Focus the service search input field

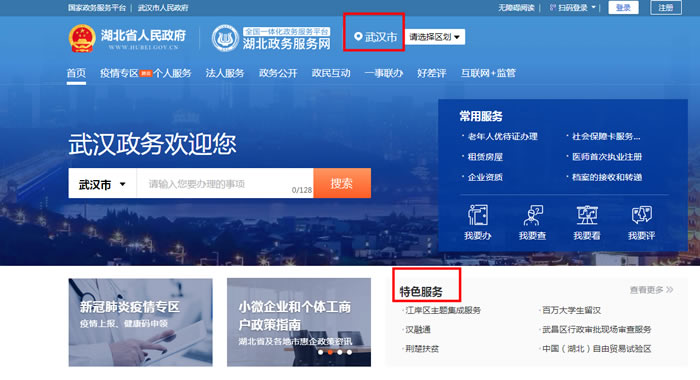[225, 184]
